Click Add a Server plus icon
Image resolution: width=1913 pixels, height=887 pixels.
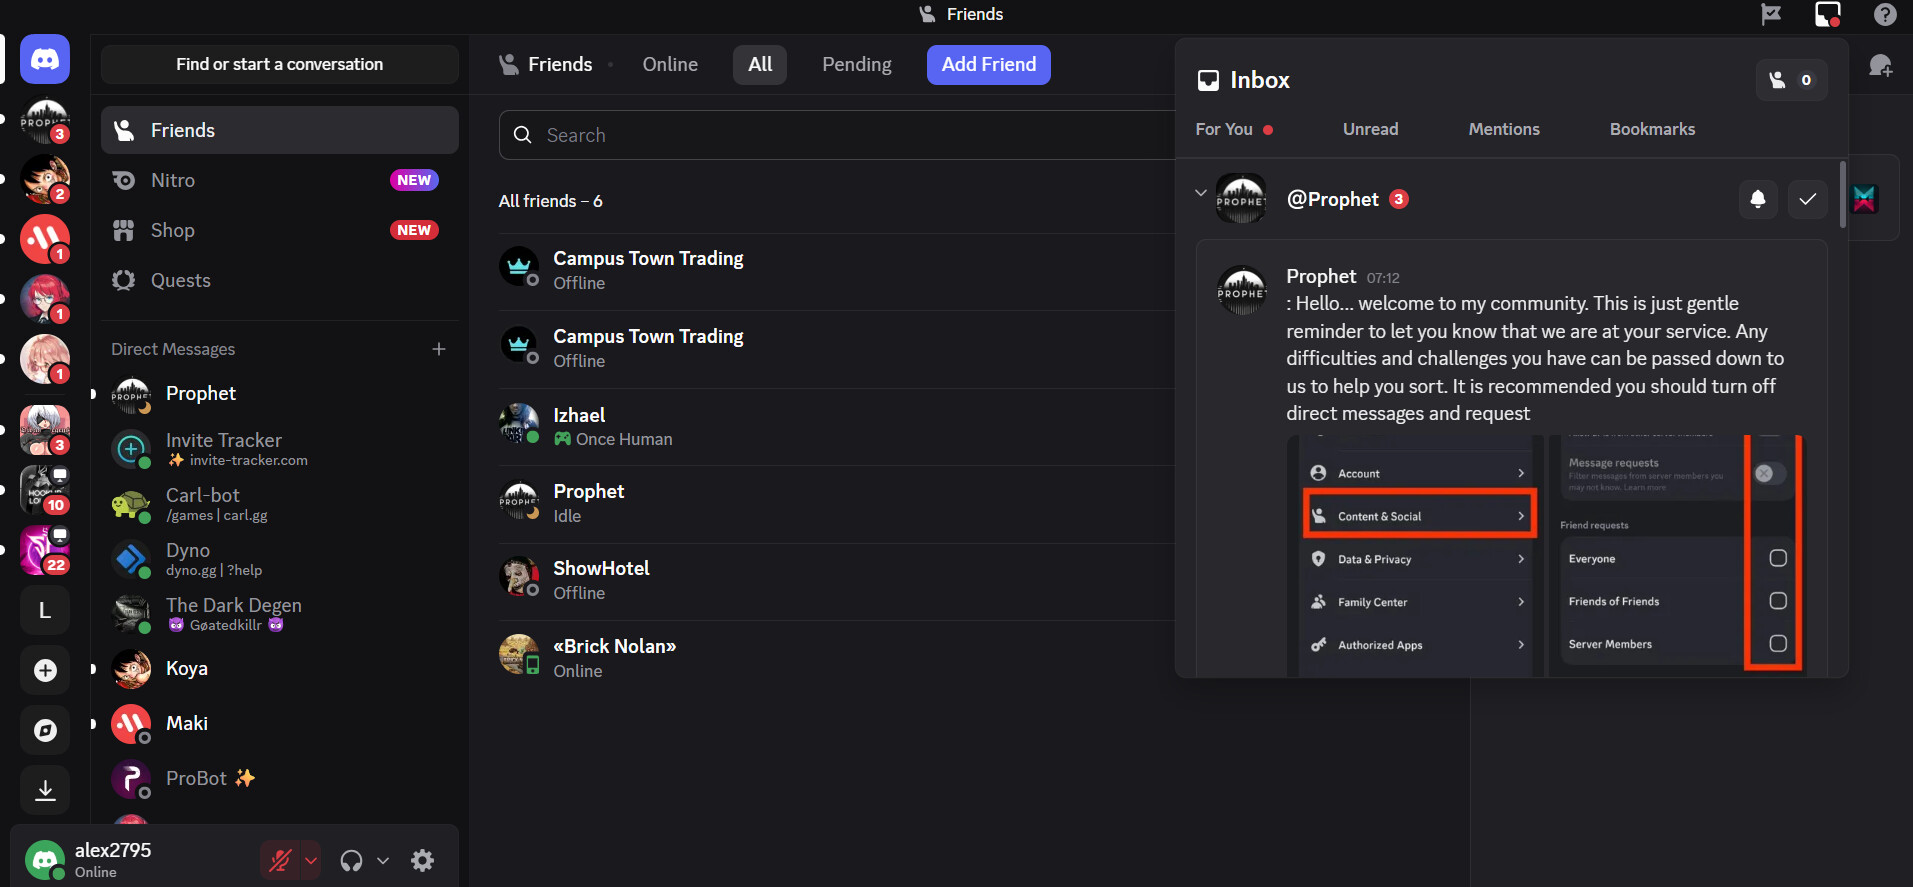[x=45, y=670]
